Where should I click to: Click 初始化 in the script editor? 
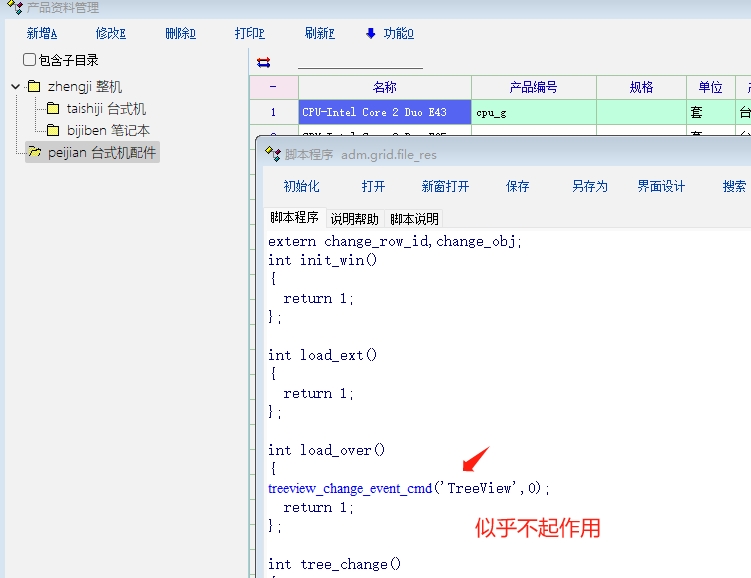[301, 186]
